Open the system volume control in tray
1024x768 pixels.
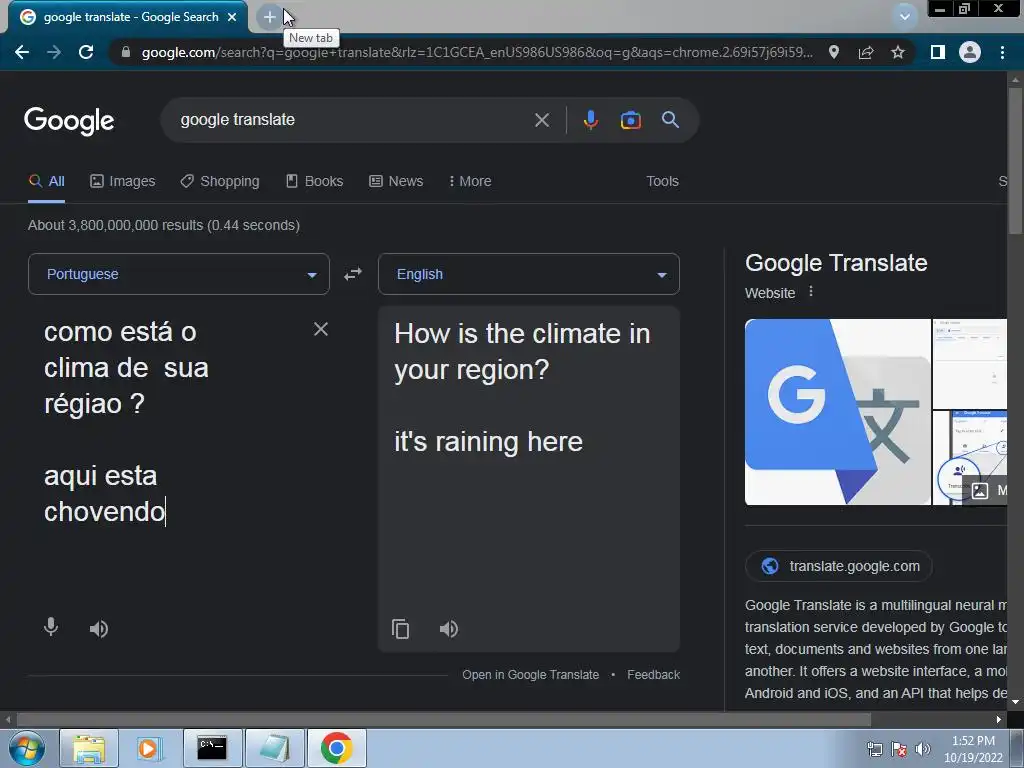(x=923, y=749)
